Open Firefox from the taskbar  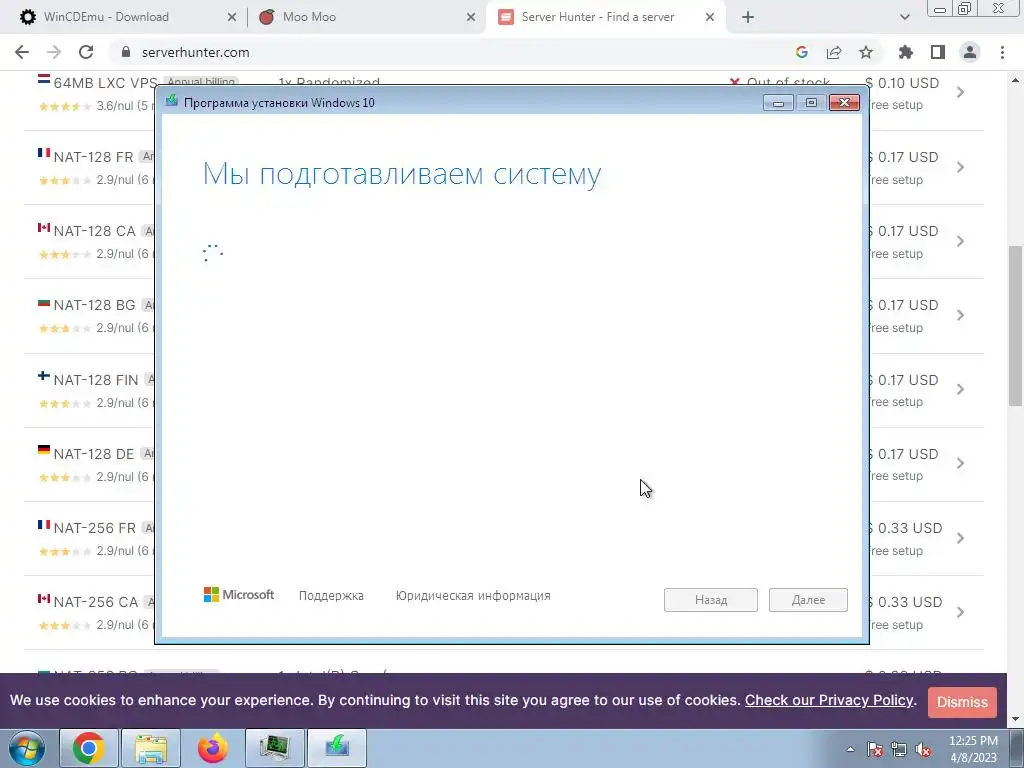(x=213, y=748)
